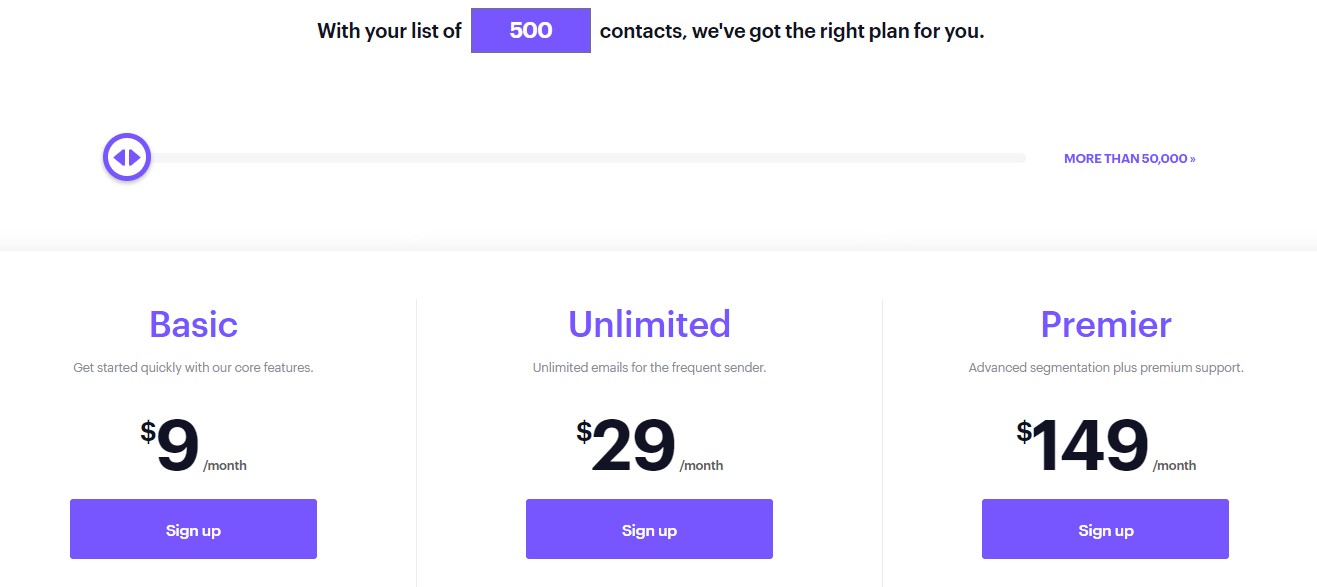Click the right arrow on the slider handle
1317x587 pixels.
click(x=135, y=158)
